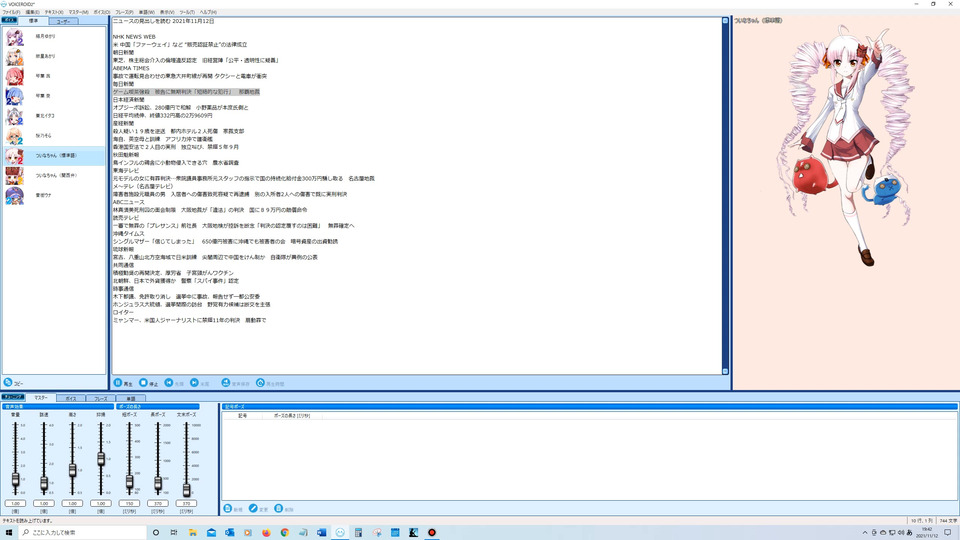This screenshot has height=540, width=960.
Task: Click the ロイター line in editor
Action: [123, 312]
